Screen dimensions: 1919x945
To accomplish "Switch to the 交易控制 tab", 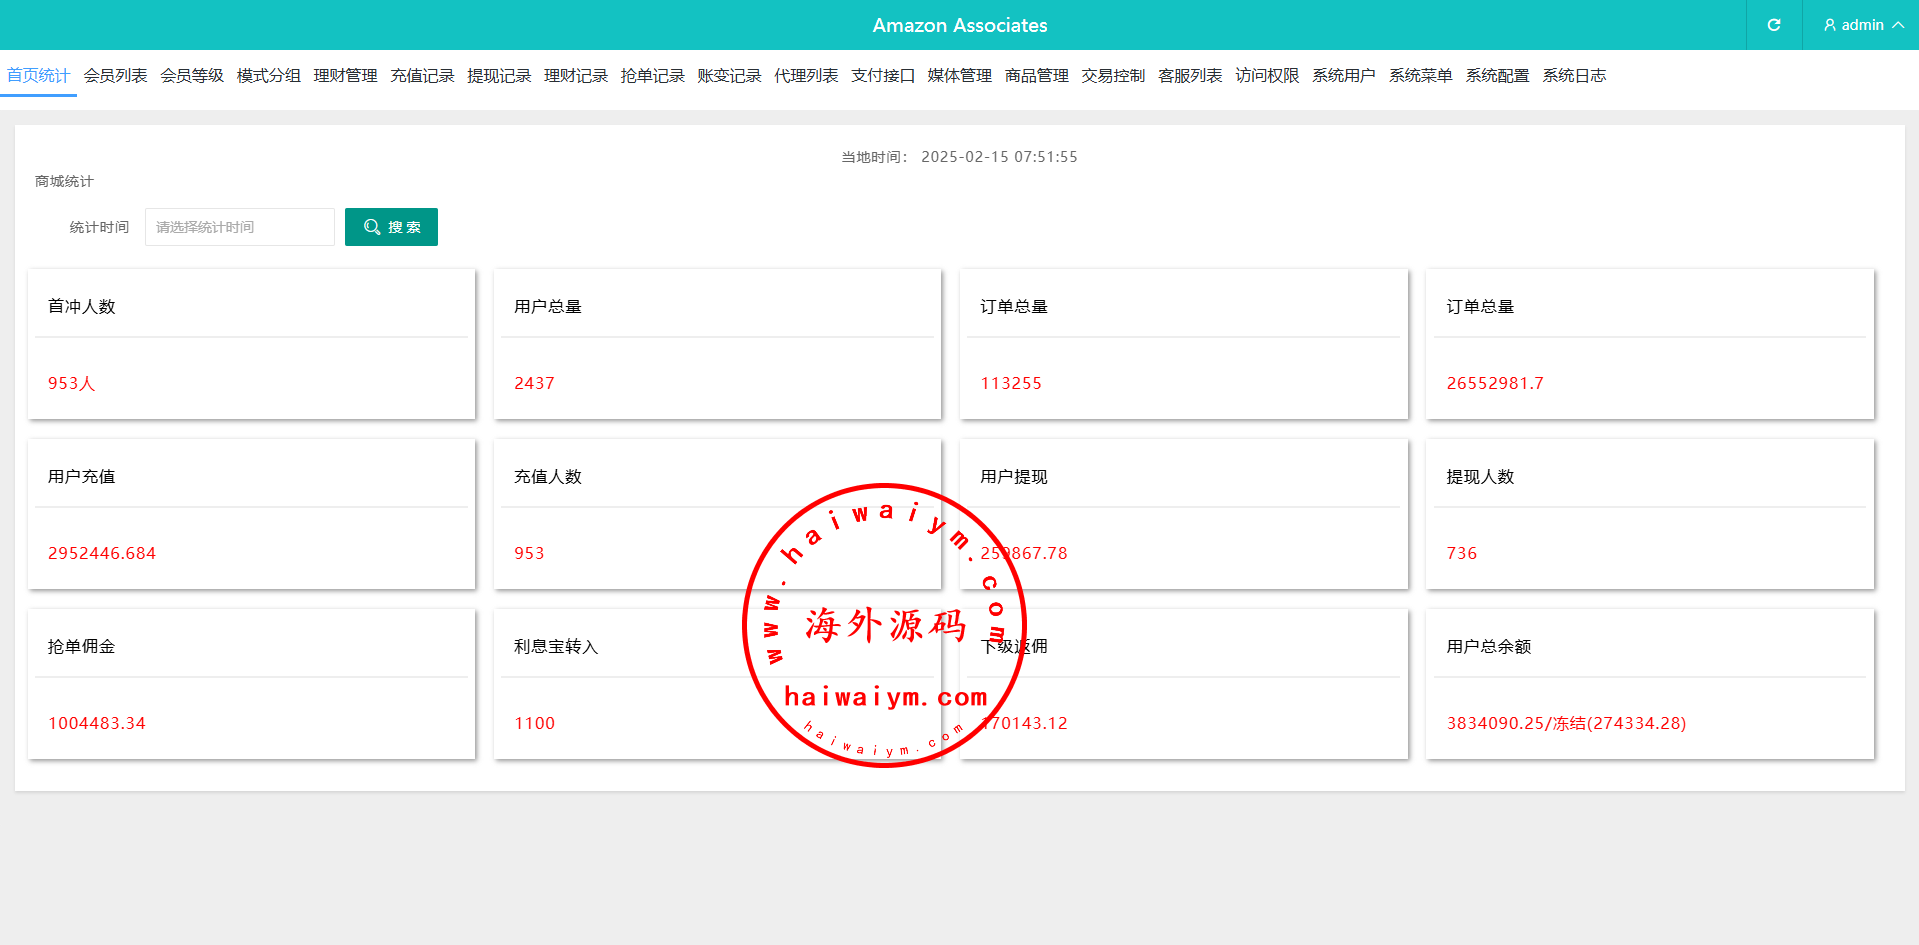I will [1113, 76].
